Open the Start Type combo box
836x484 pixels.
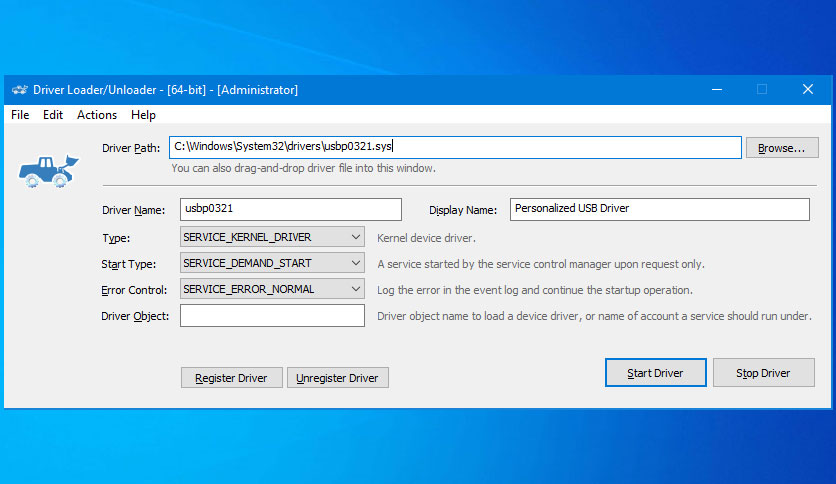click(272, 263)
